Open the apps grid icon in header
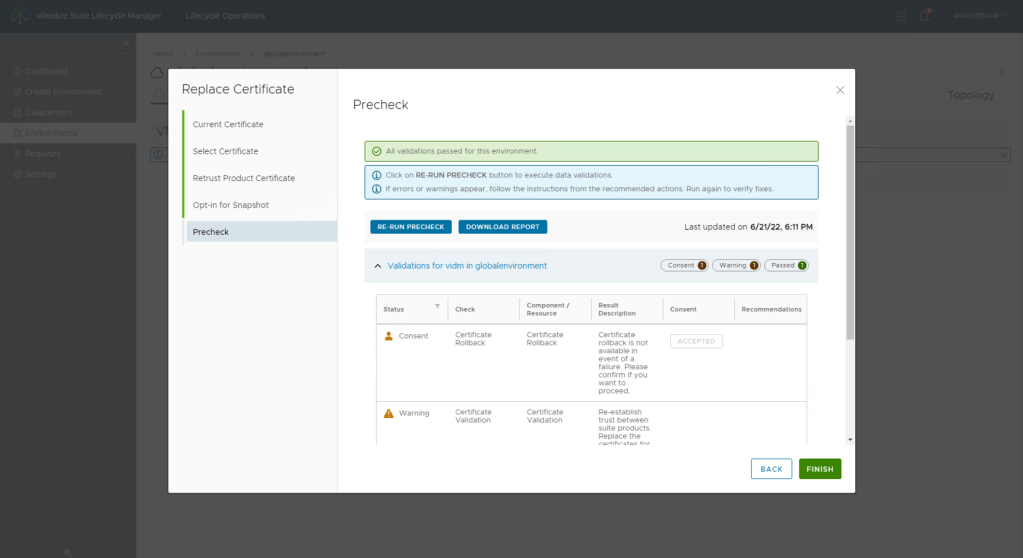The image size is (1023, 558). coord(900,16)
